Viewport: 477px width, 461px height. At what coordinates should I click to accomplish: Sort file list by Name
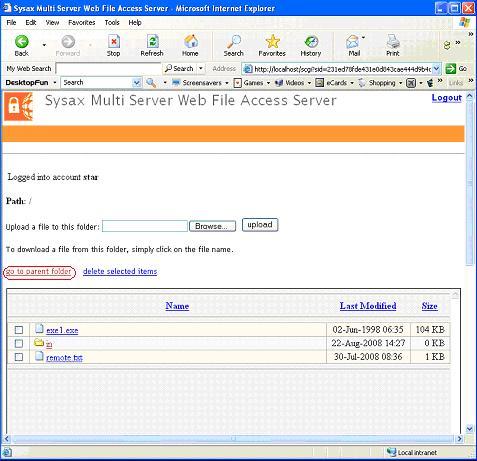pyautogui.click(x=177, y=306)
